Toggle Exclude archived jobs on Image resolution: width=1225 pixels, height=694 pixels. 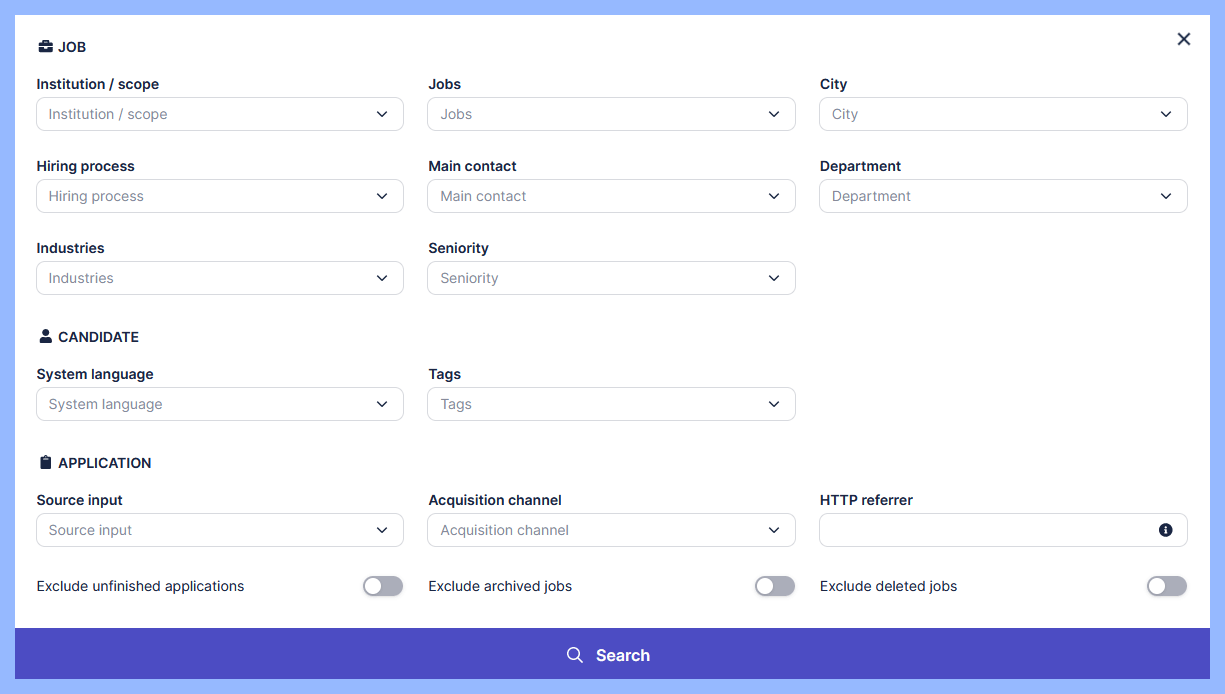tap(775, 586)
